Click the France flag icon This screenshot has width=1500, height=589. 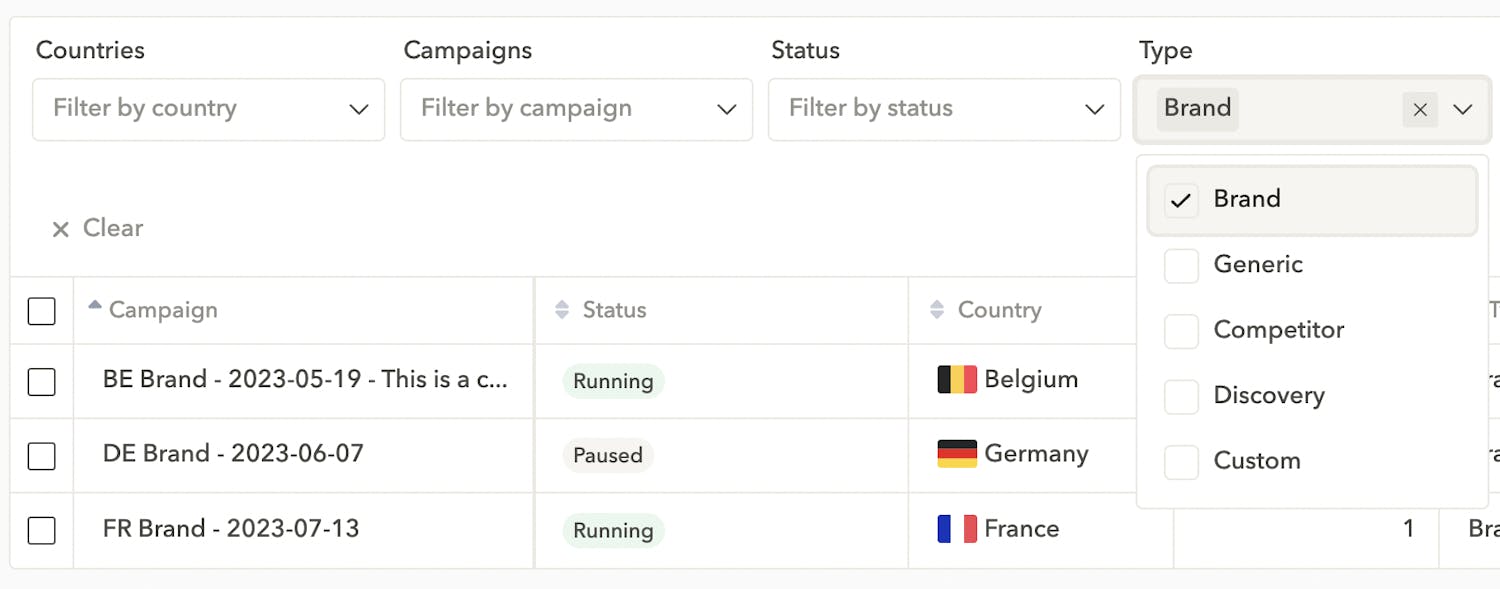[x=956, y=528]
